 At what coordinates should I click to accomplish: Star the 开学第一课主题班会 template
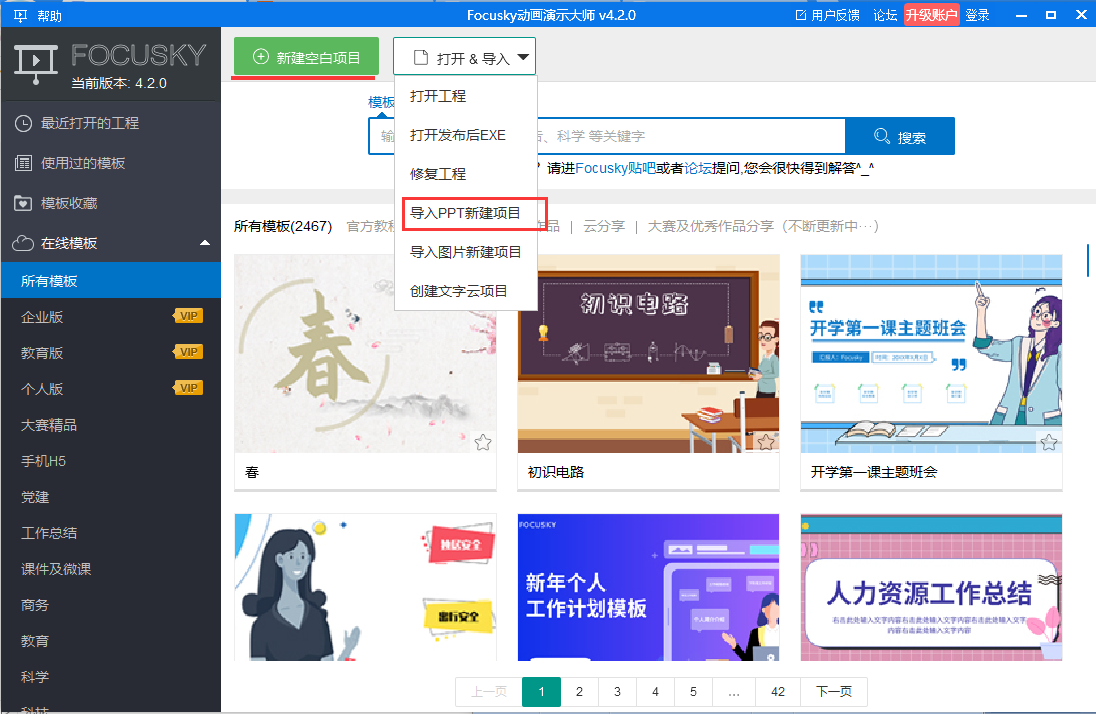tap(1048, 441)
